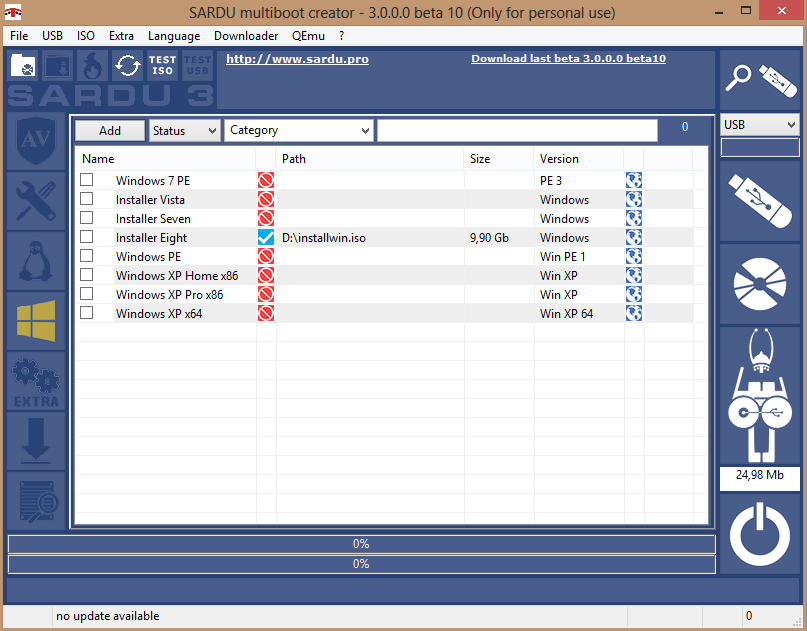Image resolution: width=807 pixels, height=631 pixels.
Task: Open the ? help menu
Action: [341, 36]
